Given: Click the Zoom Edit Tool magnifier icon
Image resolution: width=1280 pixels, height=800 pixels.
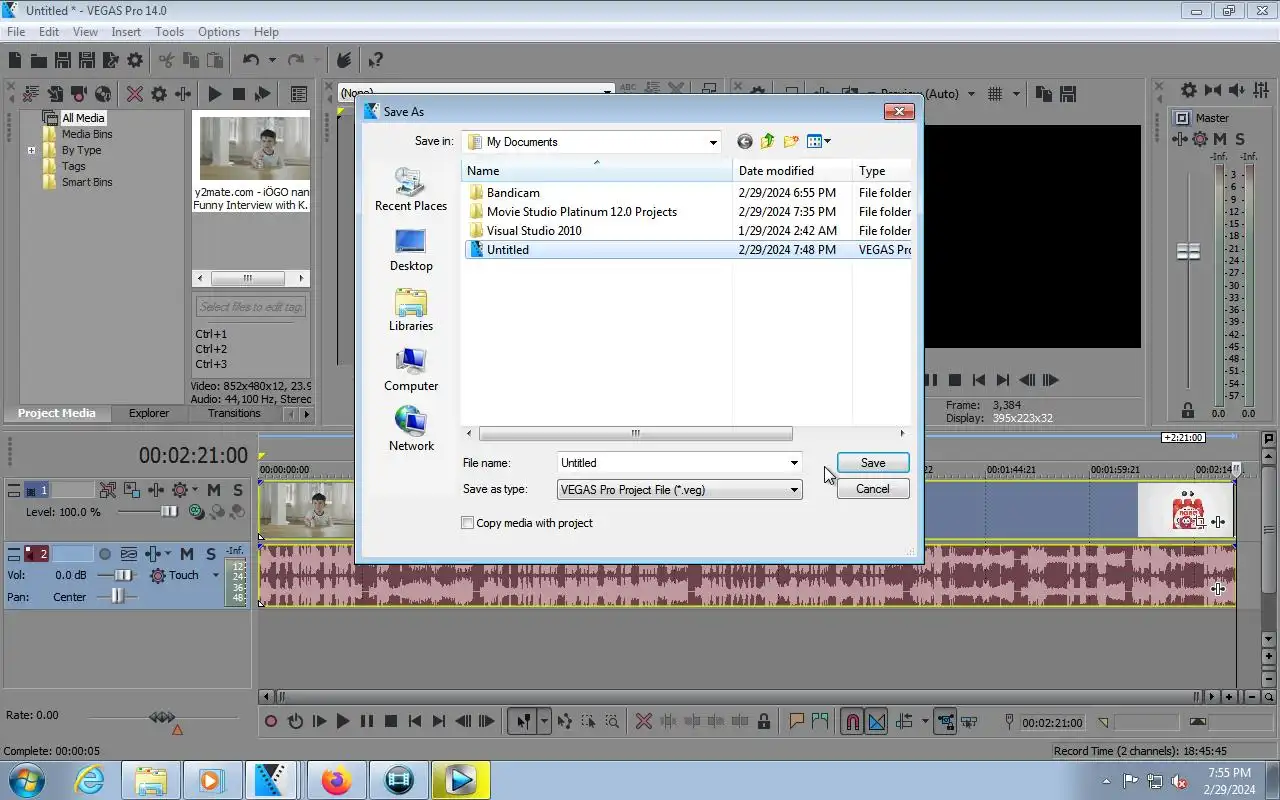Looking at the screenshot, I should pyautogui.click(x=612, y=721).
